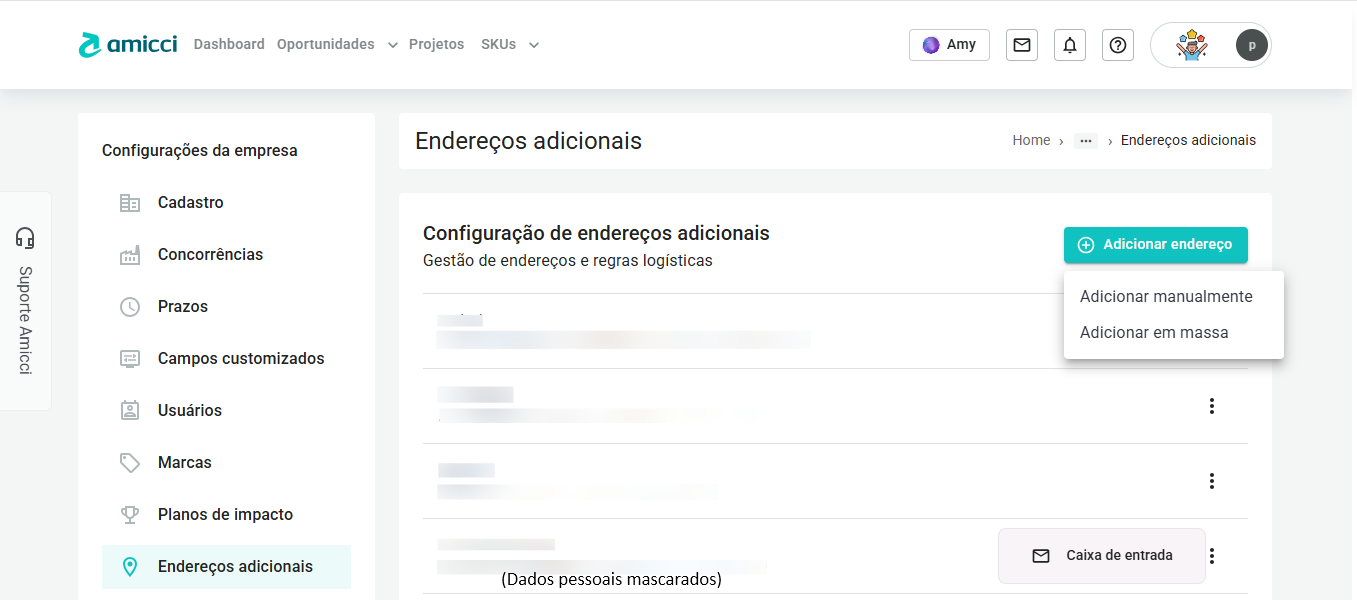Click the Amicci logo
Image resolution: width=1357 pixels, height=600 pixels.
(128, 45)
